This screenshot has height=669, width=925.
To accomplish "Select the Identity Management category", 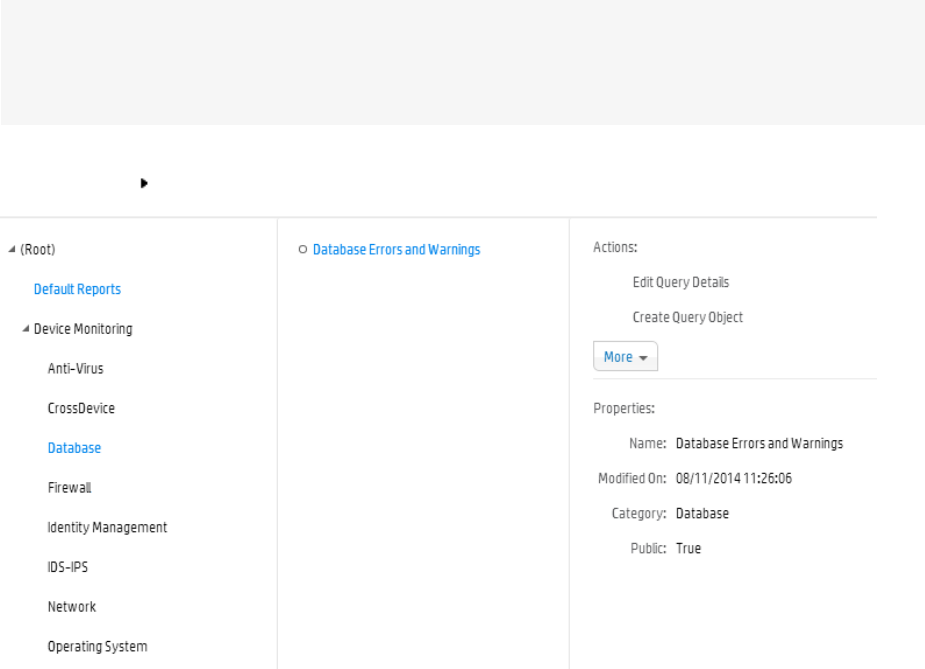I will pos(107,527).
